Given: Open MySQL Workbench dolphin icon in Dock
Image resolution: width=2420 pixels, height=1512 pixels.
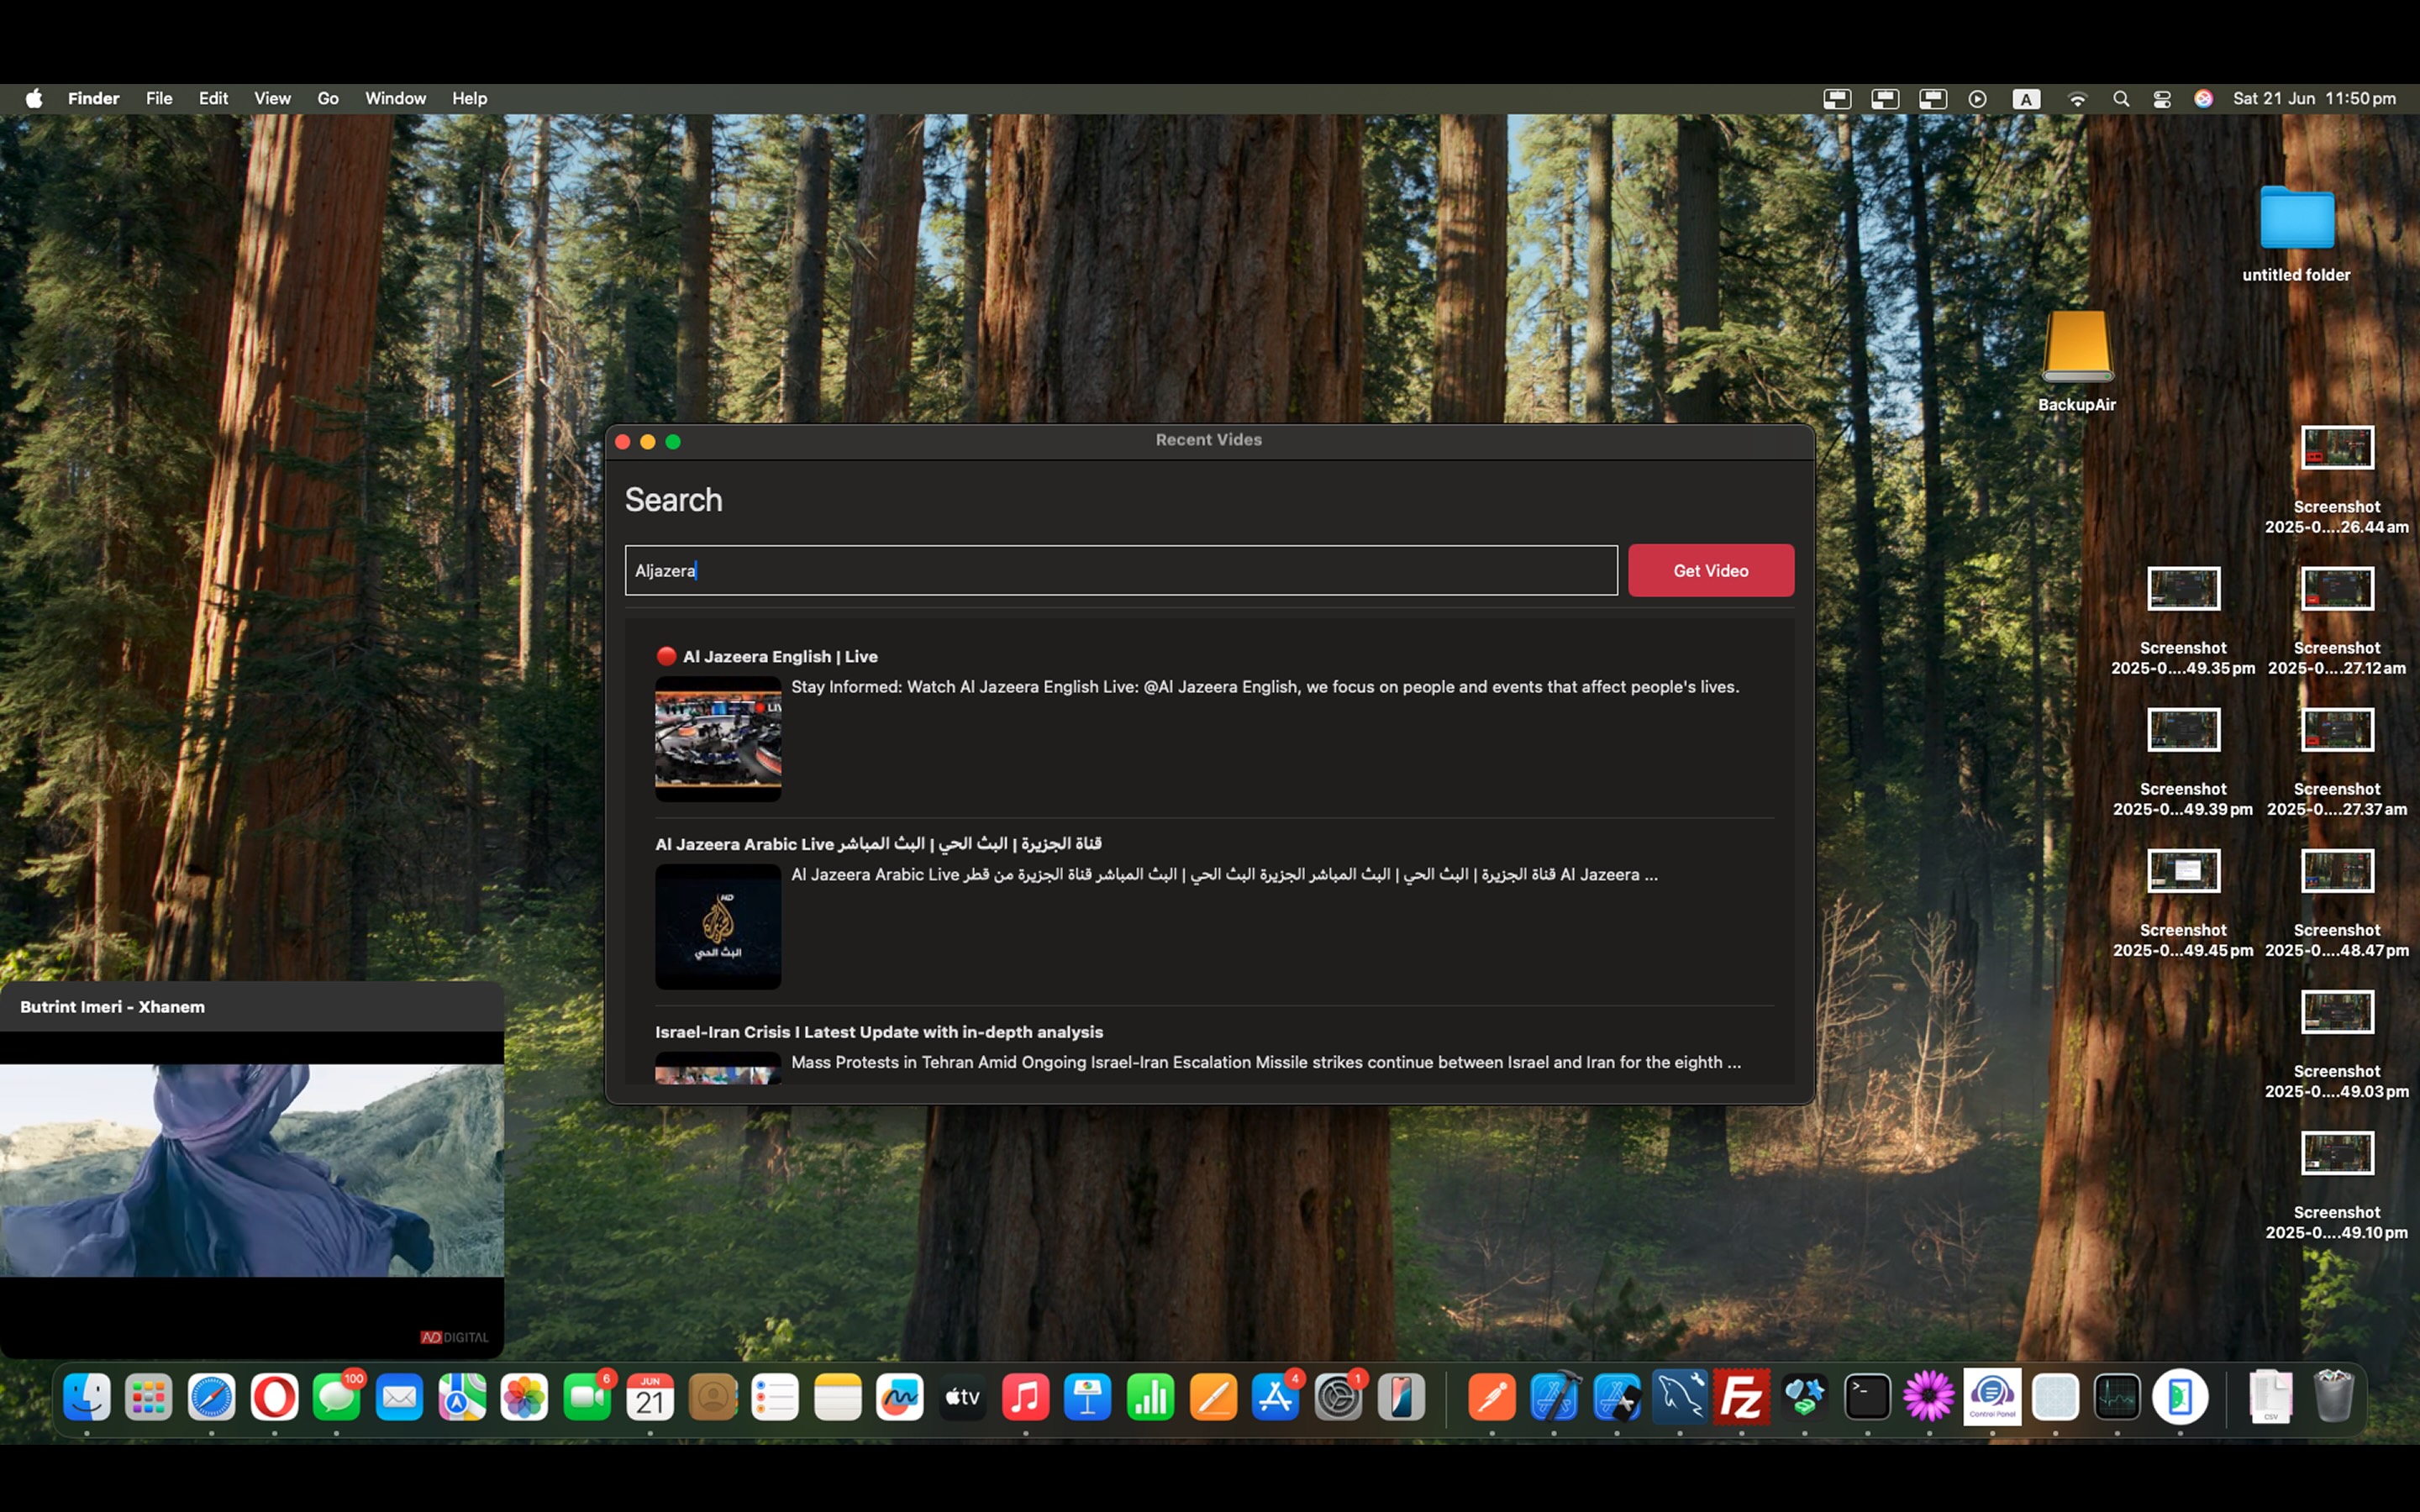Looking at the screenshot, I should pos(1679,1397).
